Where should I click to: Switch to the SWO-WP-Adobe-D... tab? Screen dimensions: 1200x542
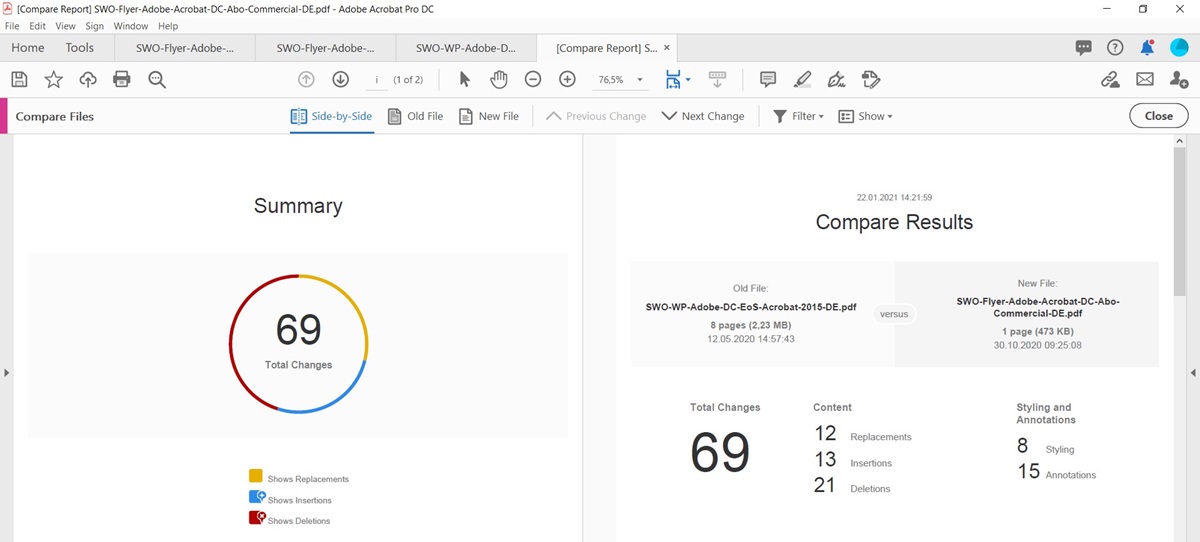tap(465, 48)
